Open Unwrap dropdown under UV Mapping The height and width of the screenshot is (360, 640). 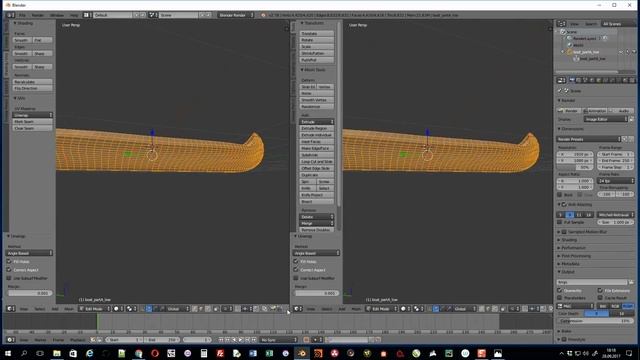(33, 115)
